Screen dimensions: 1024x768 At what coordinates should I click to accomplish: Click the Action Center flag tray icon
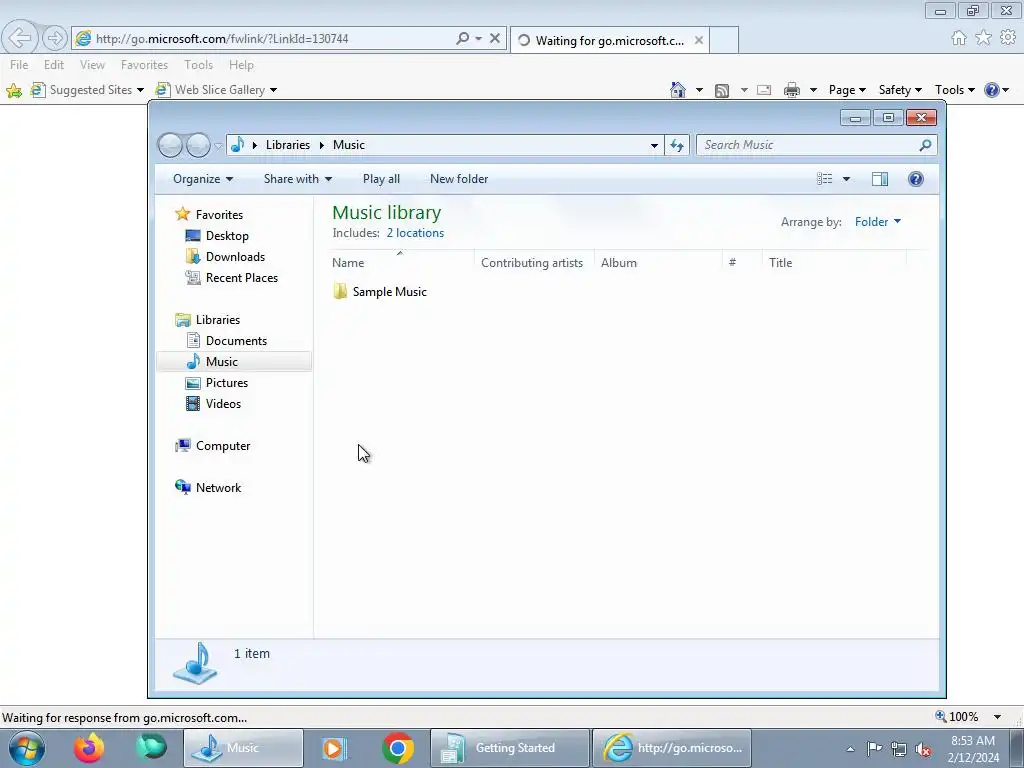click(874, 749)
